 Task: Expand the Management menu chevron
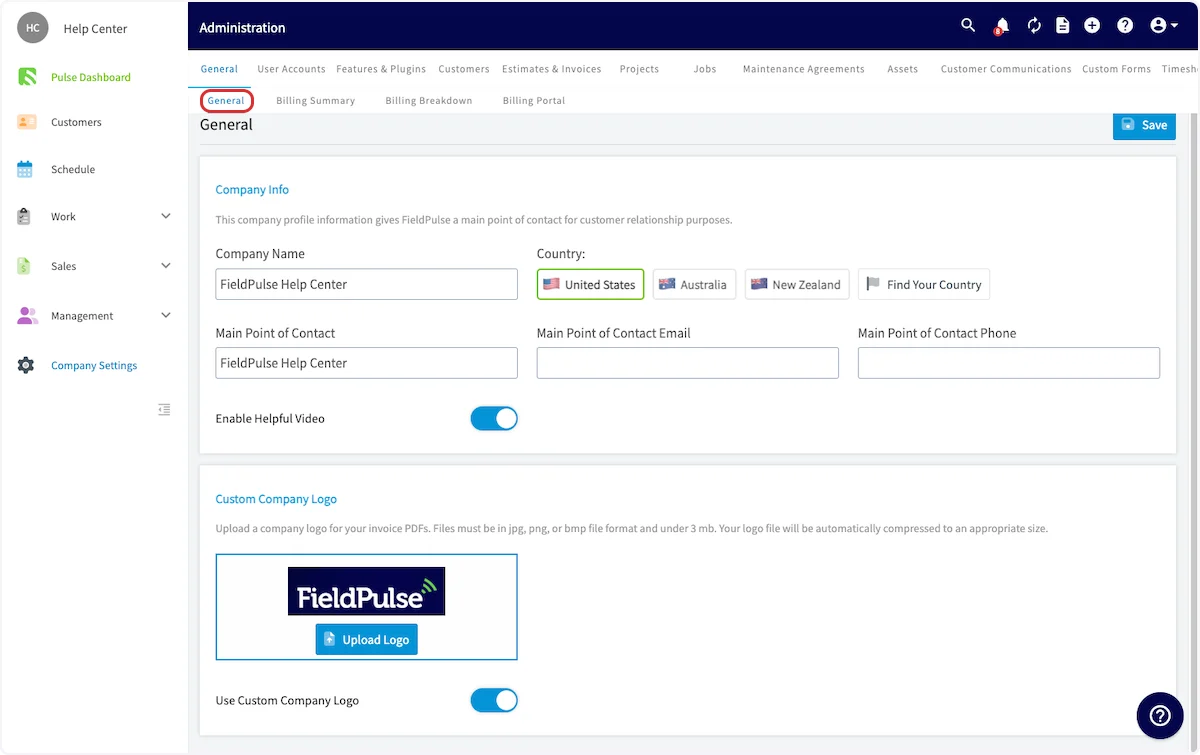(166, 315)
